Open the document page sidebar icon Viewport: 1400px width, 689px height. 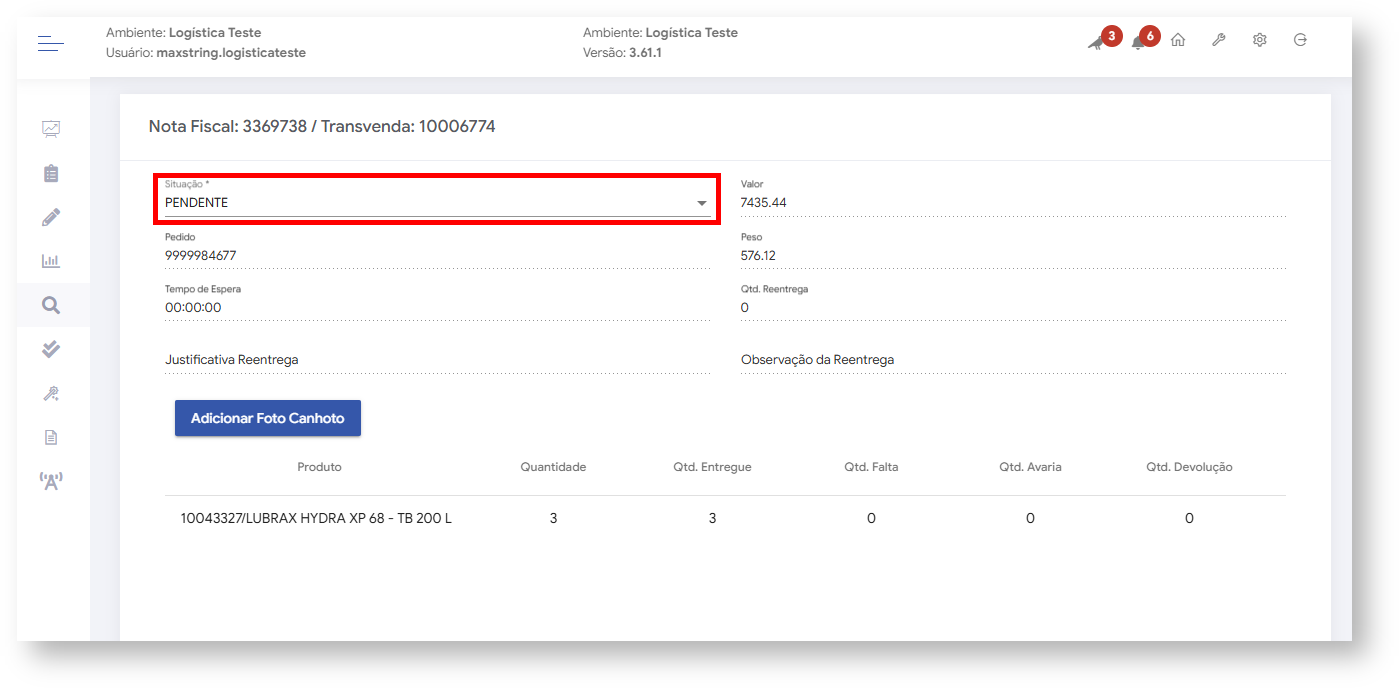point(51,437)
